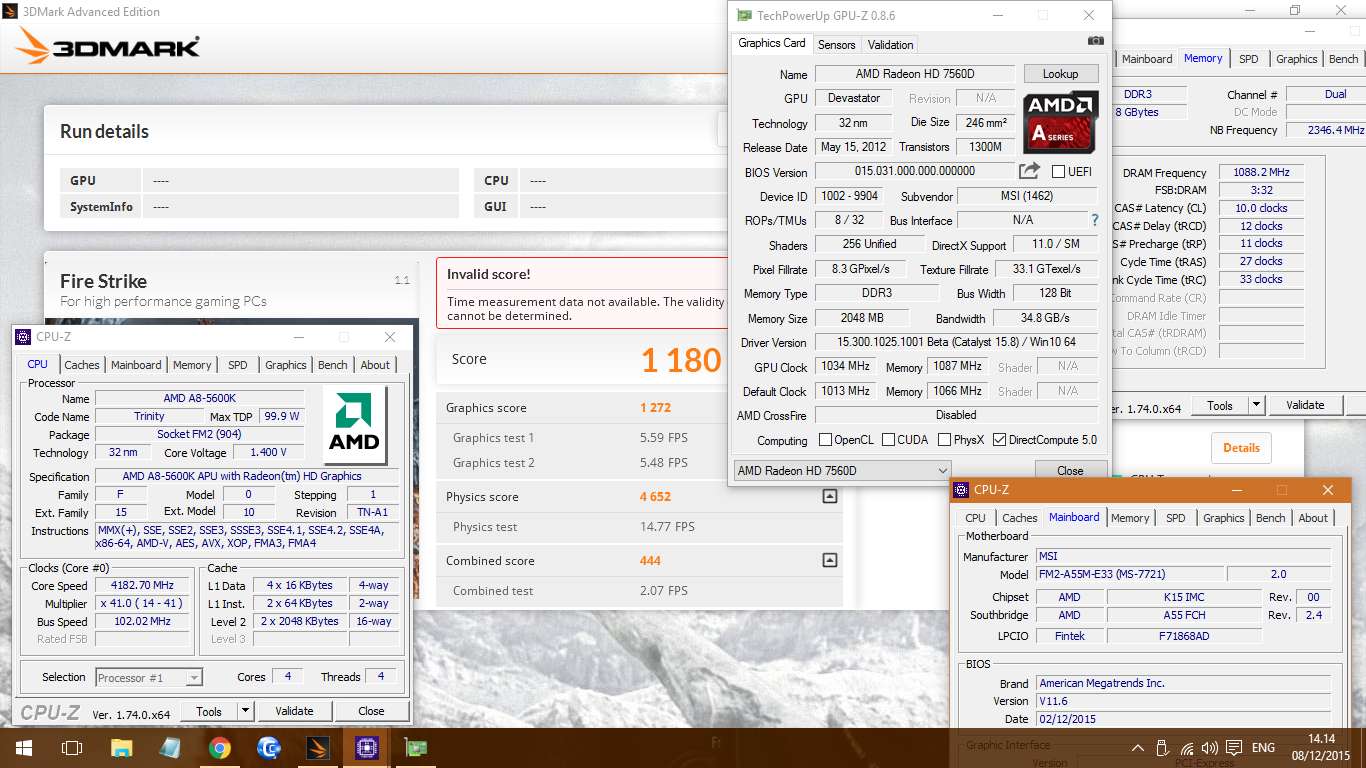This screenshot has height=768, width=1366.
Task: Click the Graphics score value 1 272
Action: pos(656,408)
